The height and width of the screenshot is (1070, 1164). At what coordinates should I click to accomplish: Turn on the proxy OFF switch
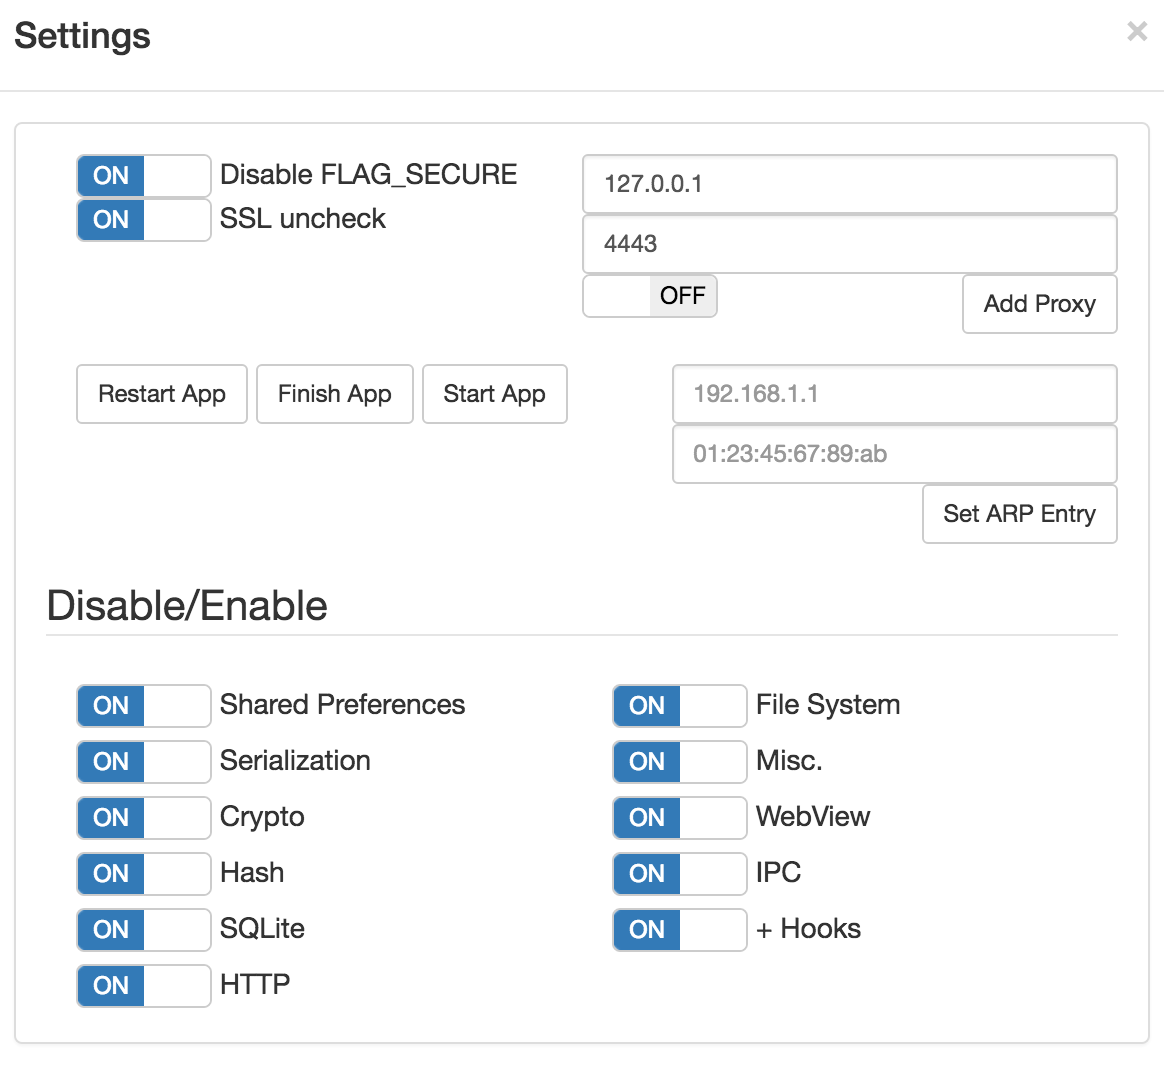pyautogui.click(x=650, y=296)
